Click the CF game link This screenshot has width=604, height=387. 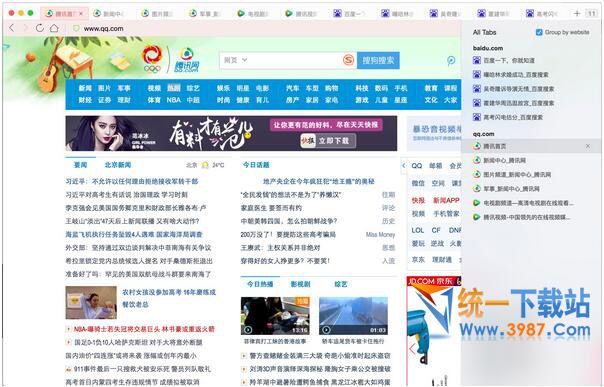point(436,230)
